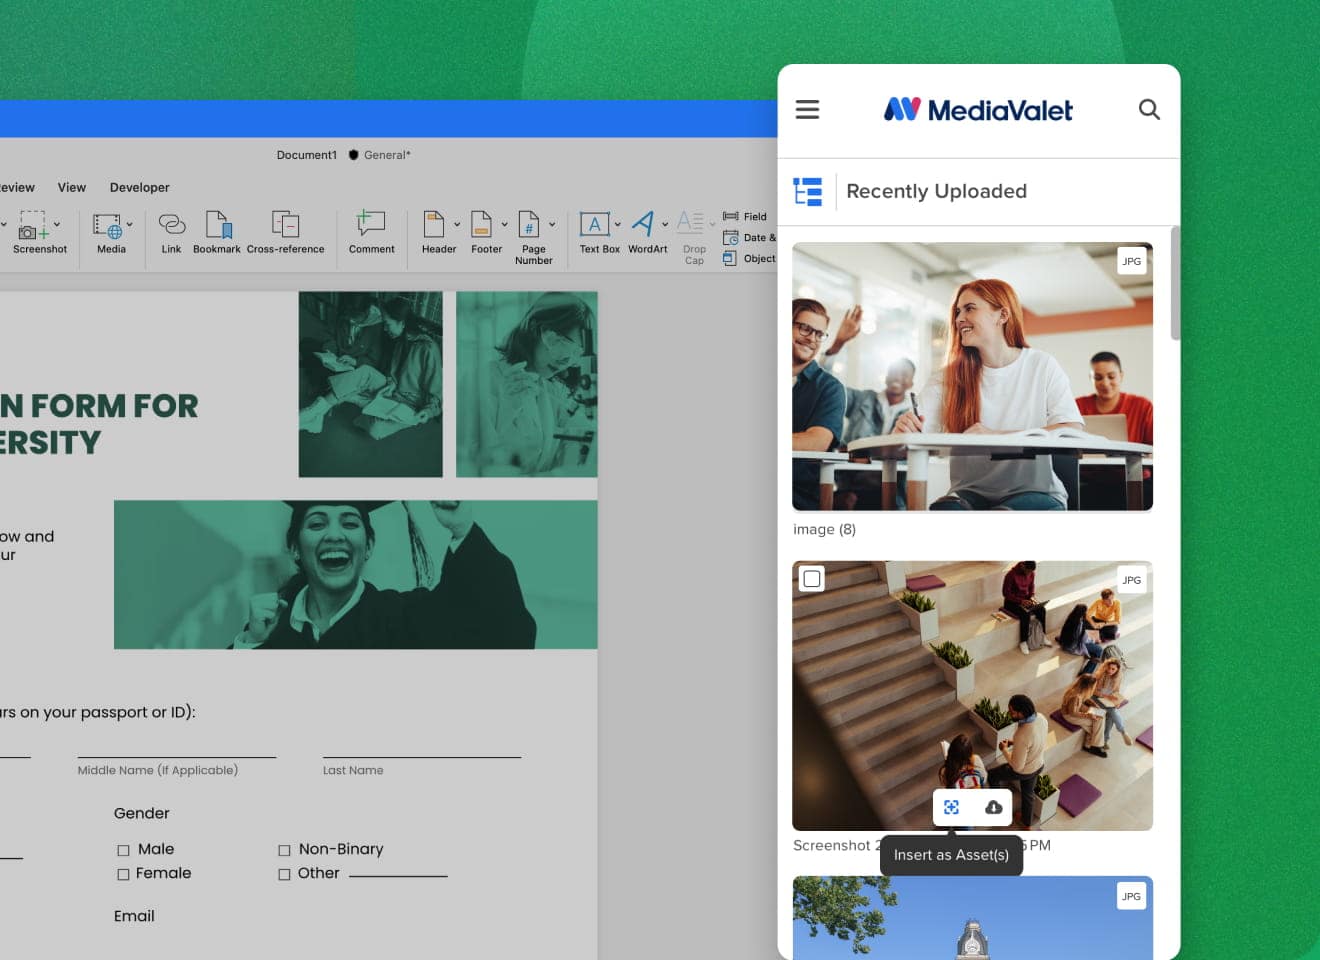1320x960 pixels.
Task: Click the Other gender fill-in line
Action: tap(398, 874)
